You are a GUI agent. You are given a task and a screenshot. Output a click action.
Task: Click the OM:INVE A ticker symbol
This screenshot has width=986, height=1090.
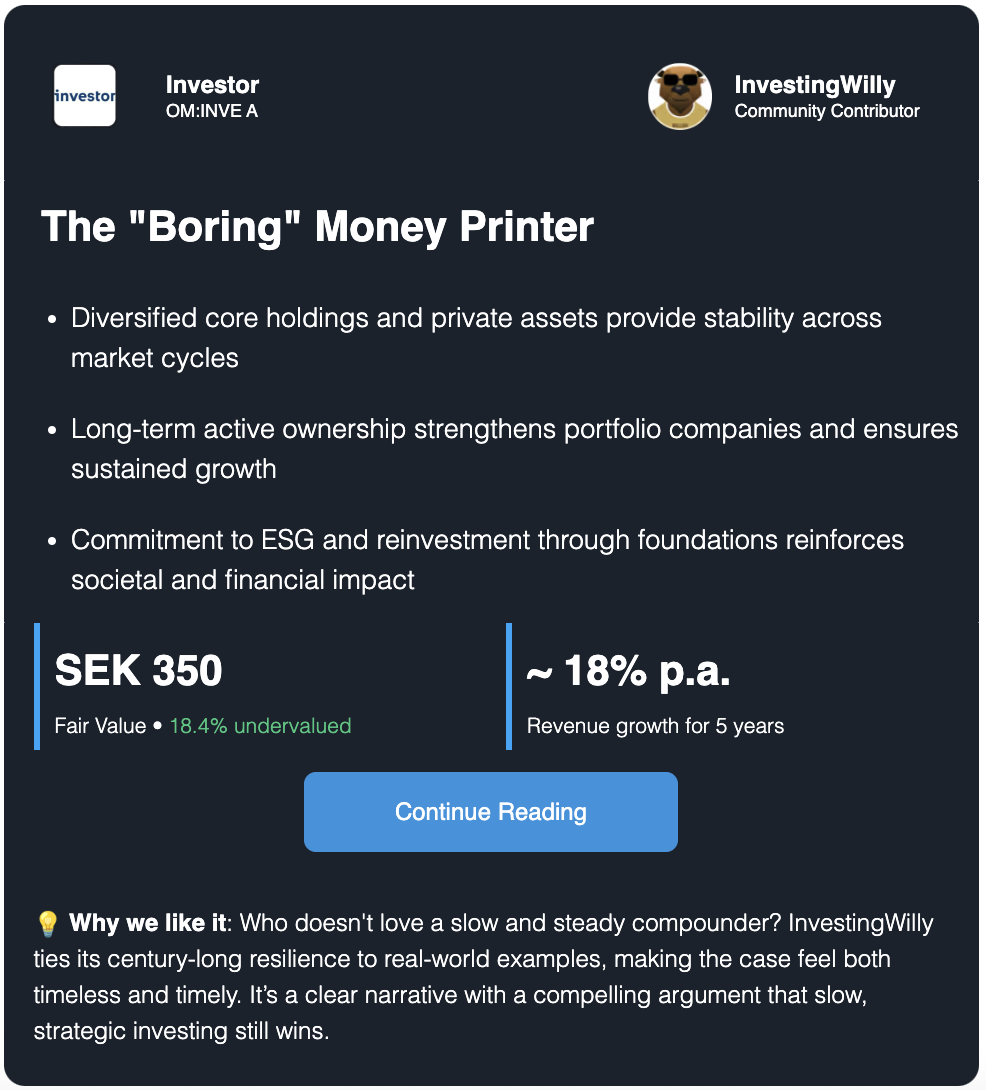[x=211, y=111]
